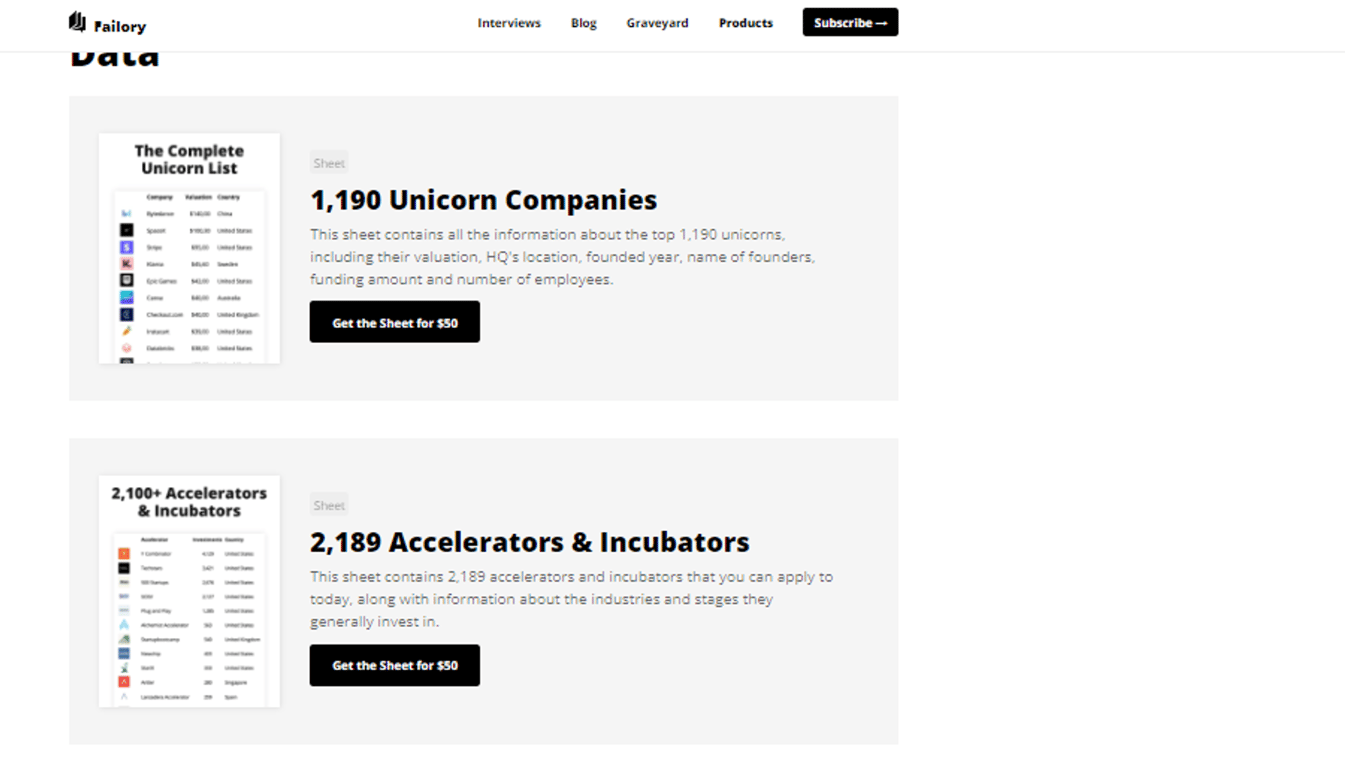This screenshot has width=1345, height=768.
Task: Click the orange Y Combinator logo
Action: pos(124,553)
